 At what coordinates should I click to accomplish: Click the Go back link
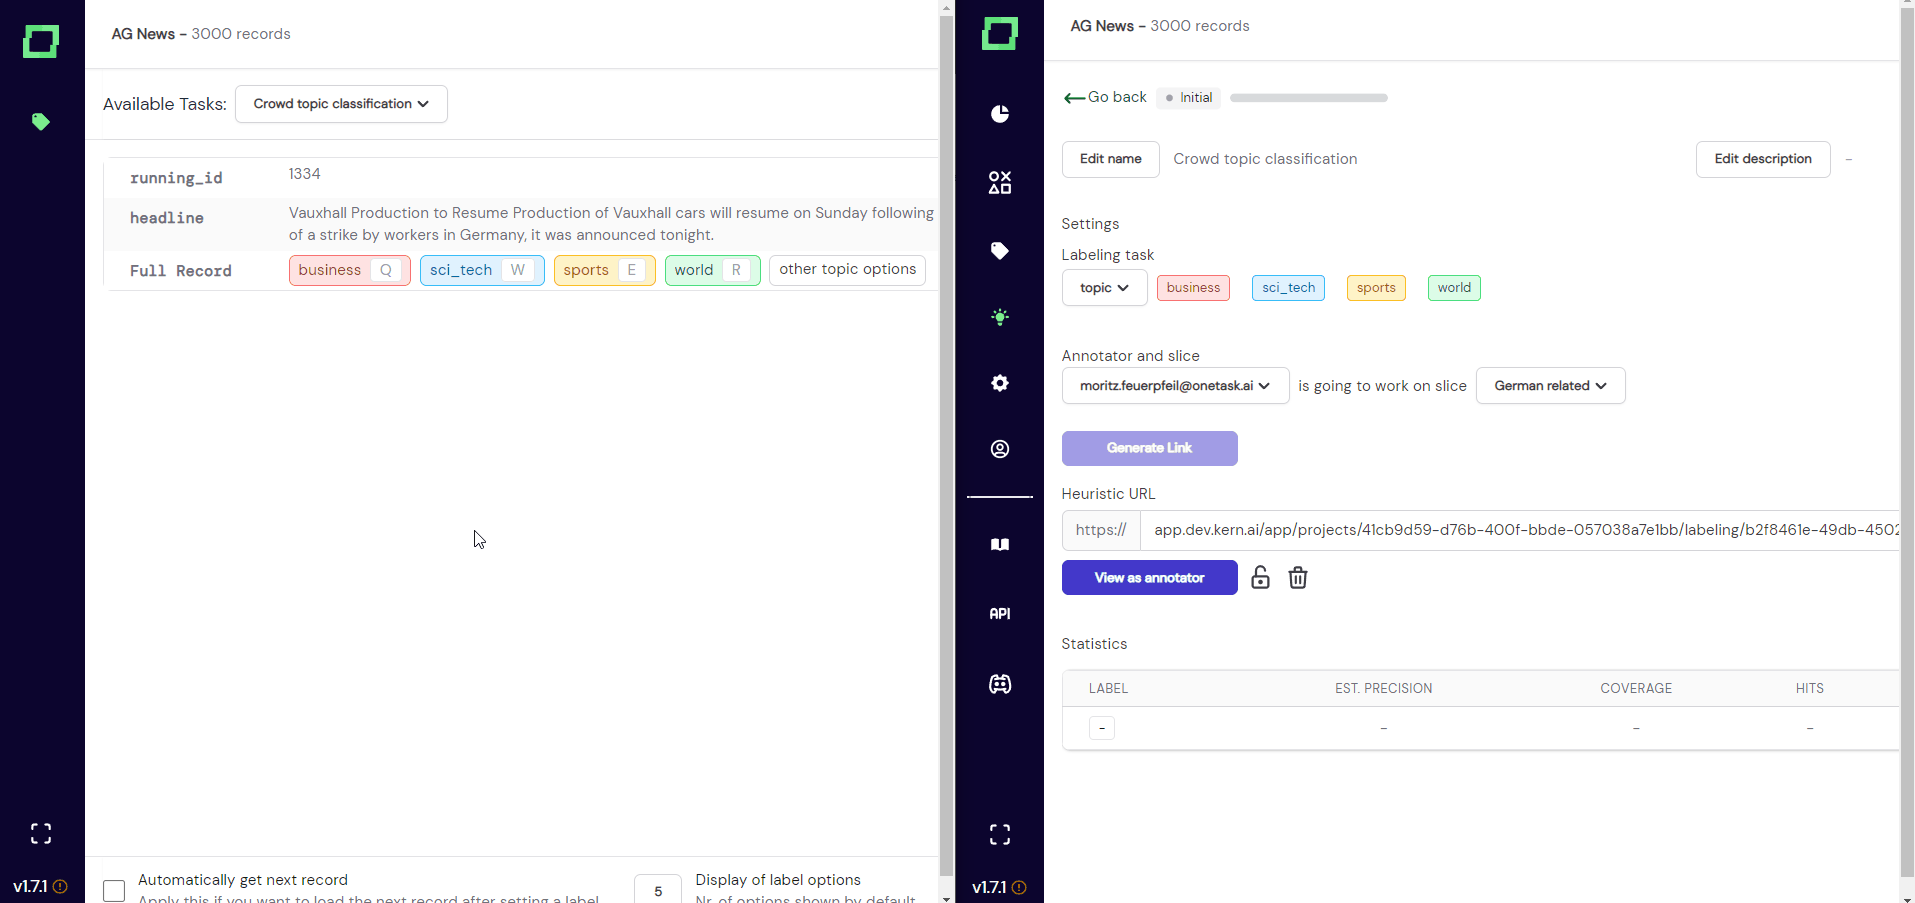(x=1105, y=97)
